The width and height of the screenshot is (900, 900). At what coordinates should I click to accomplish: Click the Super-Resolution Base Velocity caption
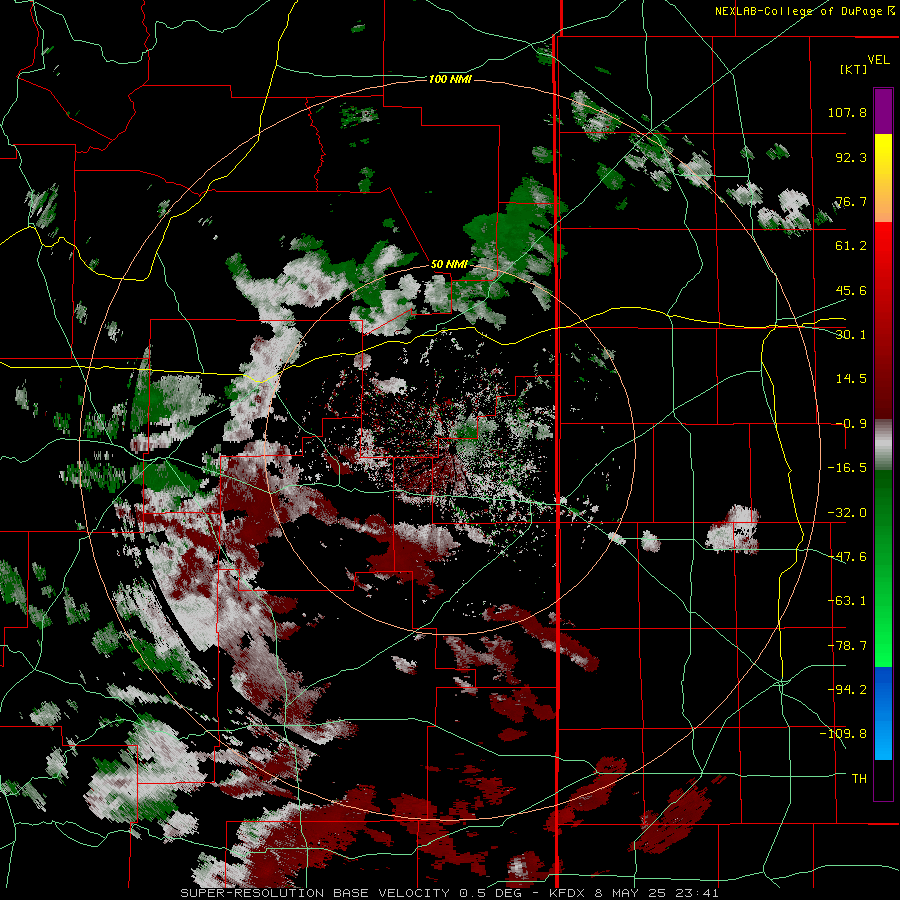[449, 893]
